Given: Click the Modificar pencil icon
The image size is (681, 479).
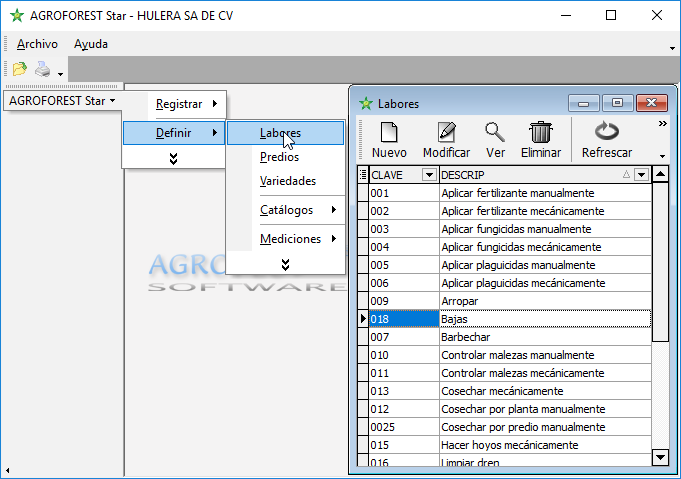Looking at the screenshot, I should tap(446, 132).
